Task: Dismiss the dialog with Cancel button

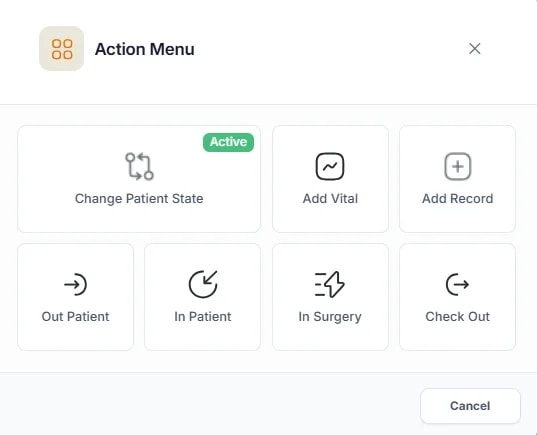Action: [470, 406]
